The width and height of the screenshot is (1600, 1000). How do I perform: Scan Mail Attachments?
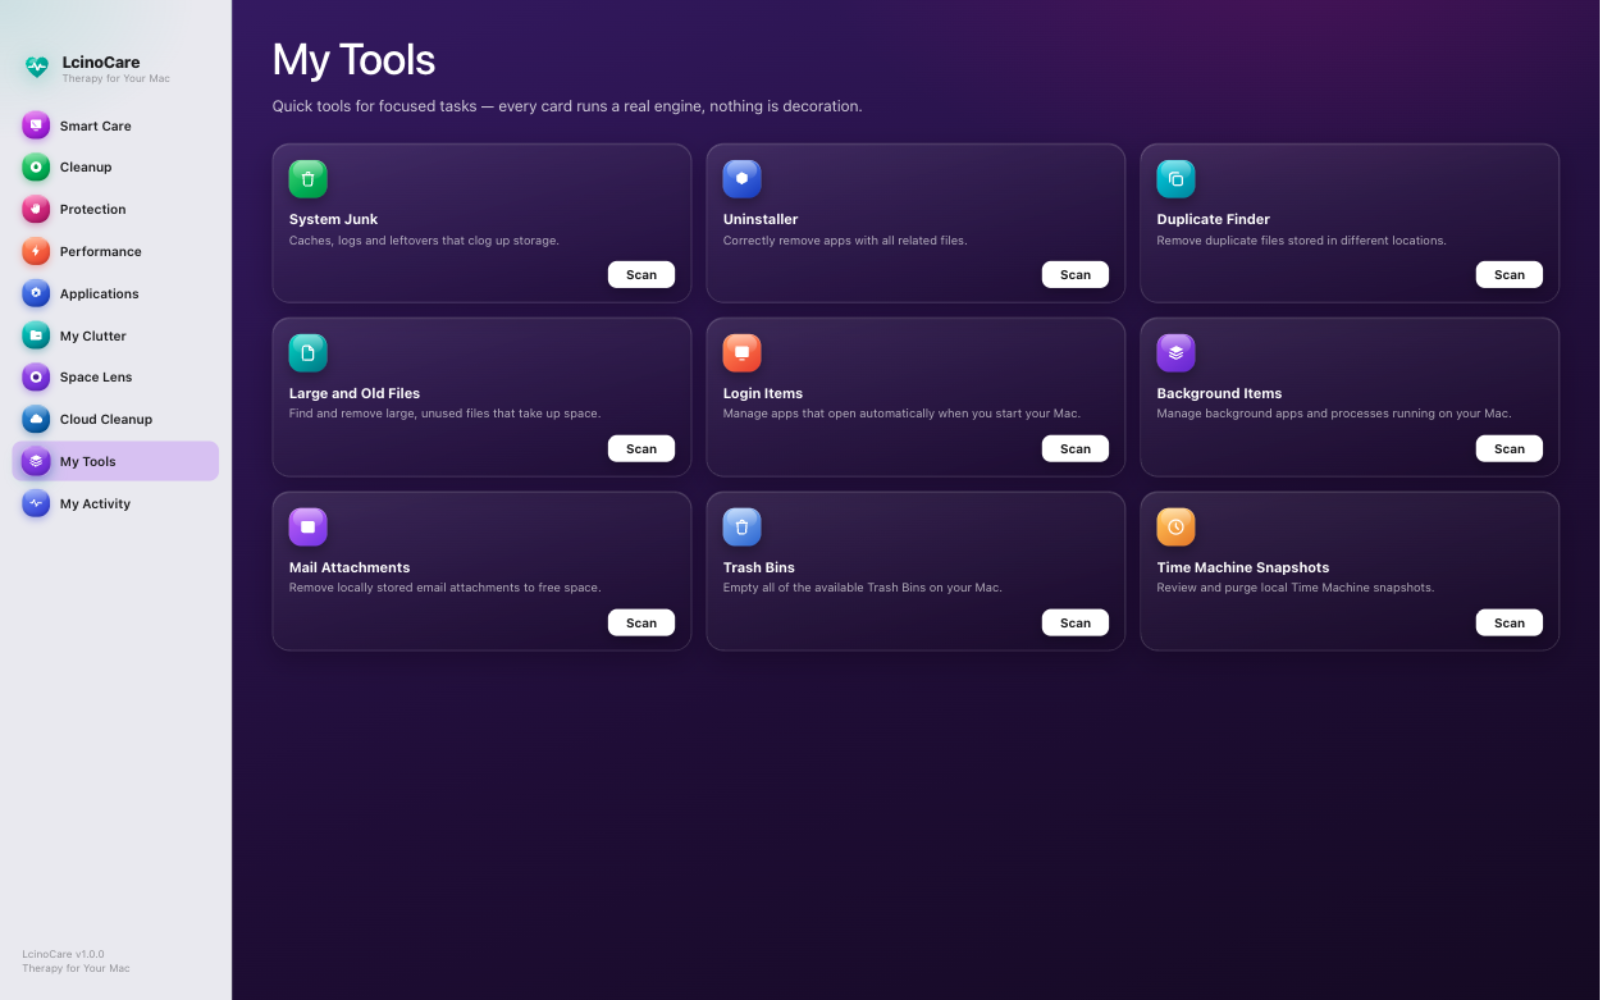coord(641,623)
